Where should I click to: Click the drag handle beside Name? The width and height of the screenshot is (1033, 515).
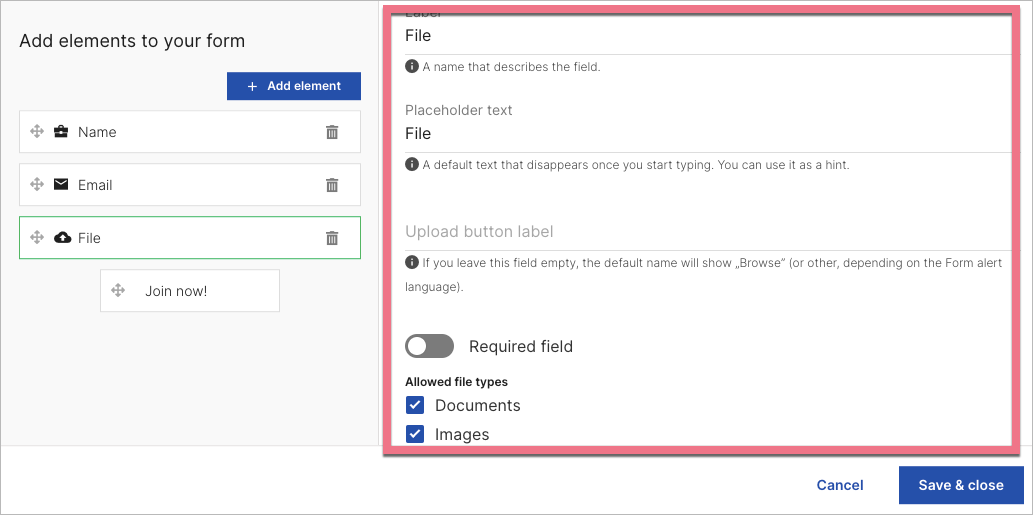click(37, 132)
